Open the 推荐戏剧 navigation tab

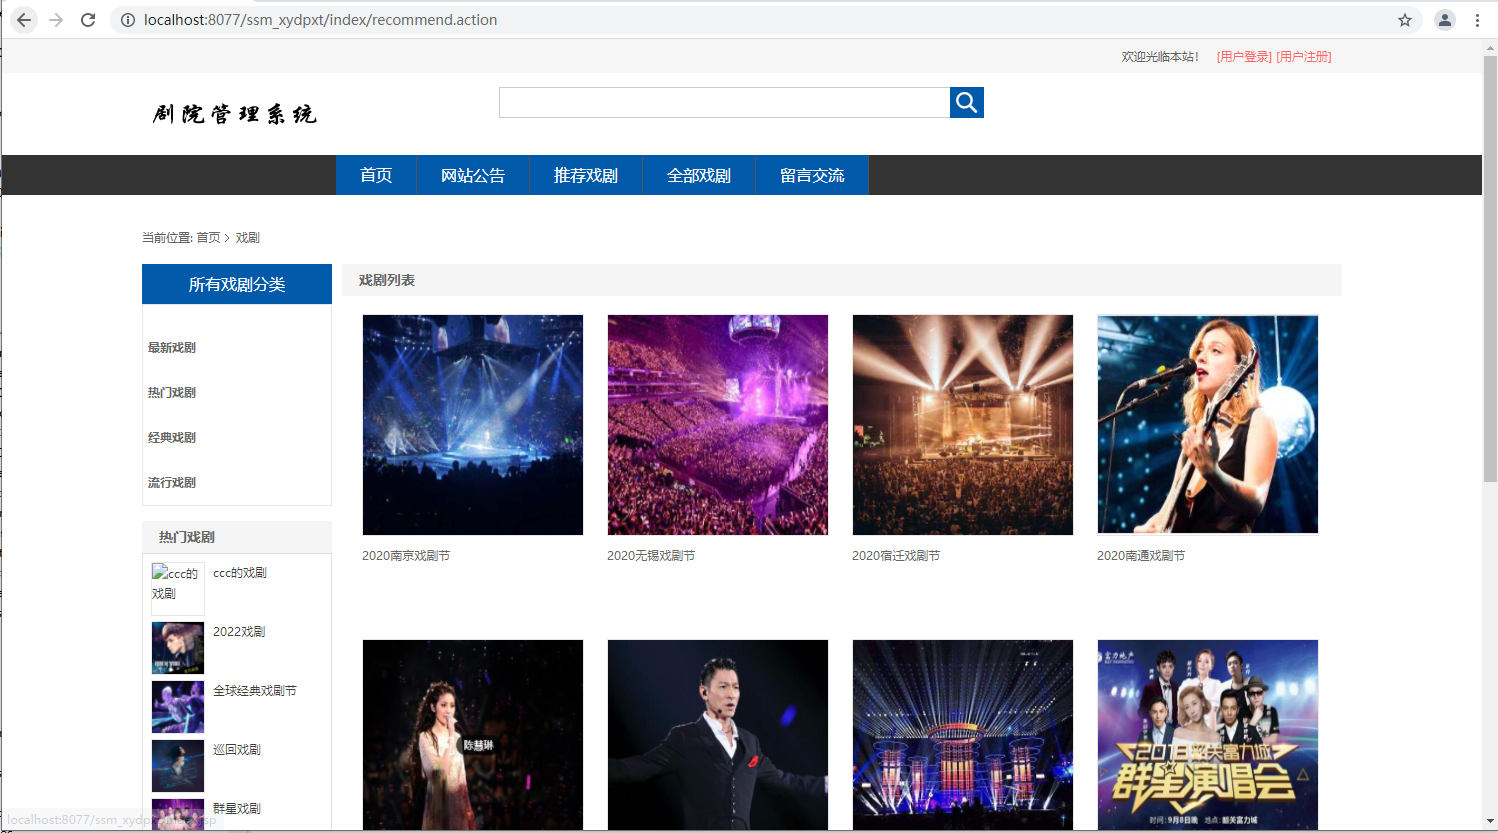pos(586,175)
